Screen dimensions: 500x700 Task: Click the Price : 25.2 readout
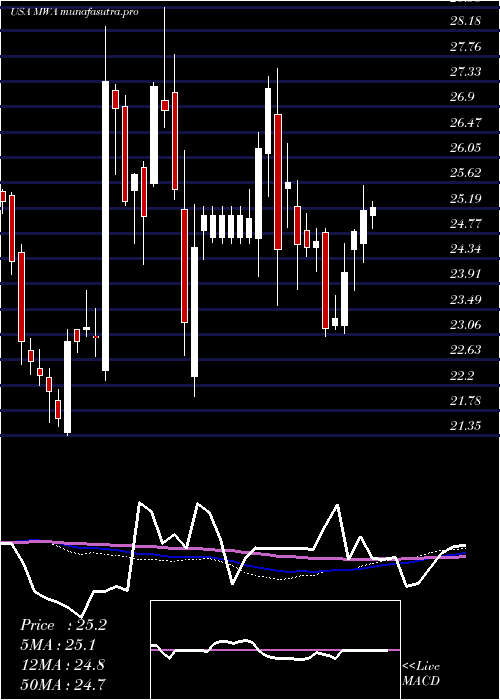click(x=63, y=625)
